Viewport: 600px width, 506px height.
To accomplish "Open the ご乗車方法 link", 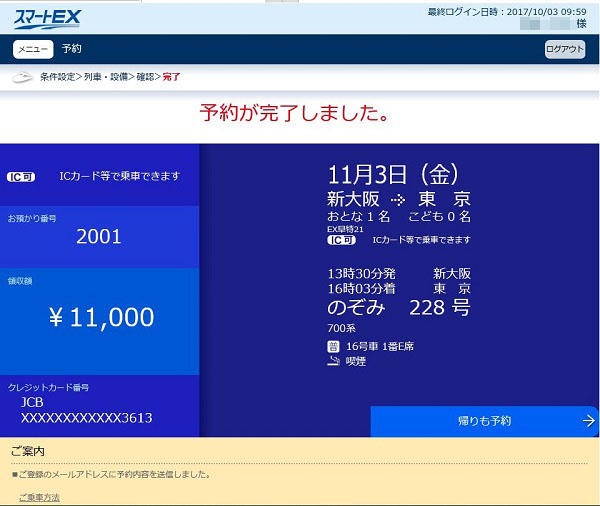I will pos(39,497).
